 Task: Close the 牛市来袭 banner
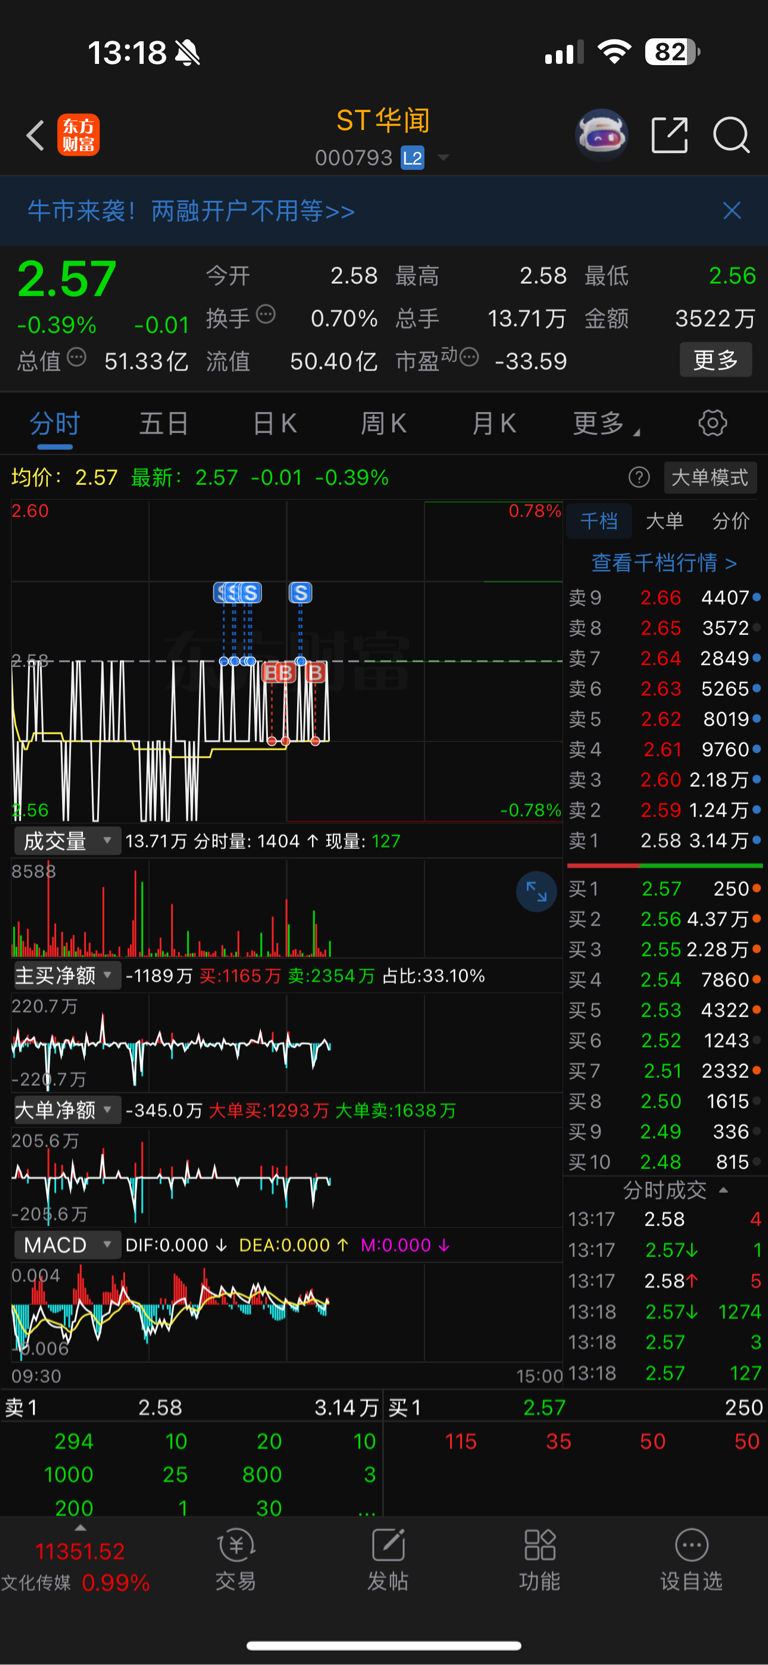(x=732, y=210)
